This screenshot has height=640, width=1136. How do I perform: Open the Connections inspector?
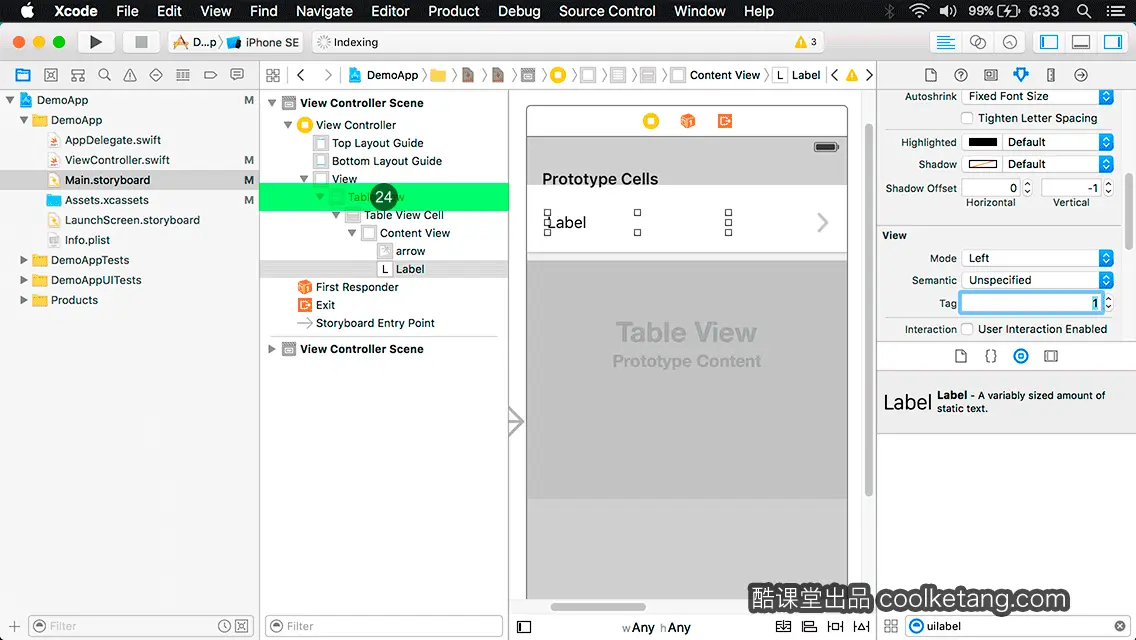(x=1081, y=75)
